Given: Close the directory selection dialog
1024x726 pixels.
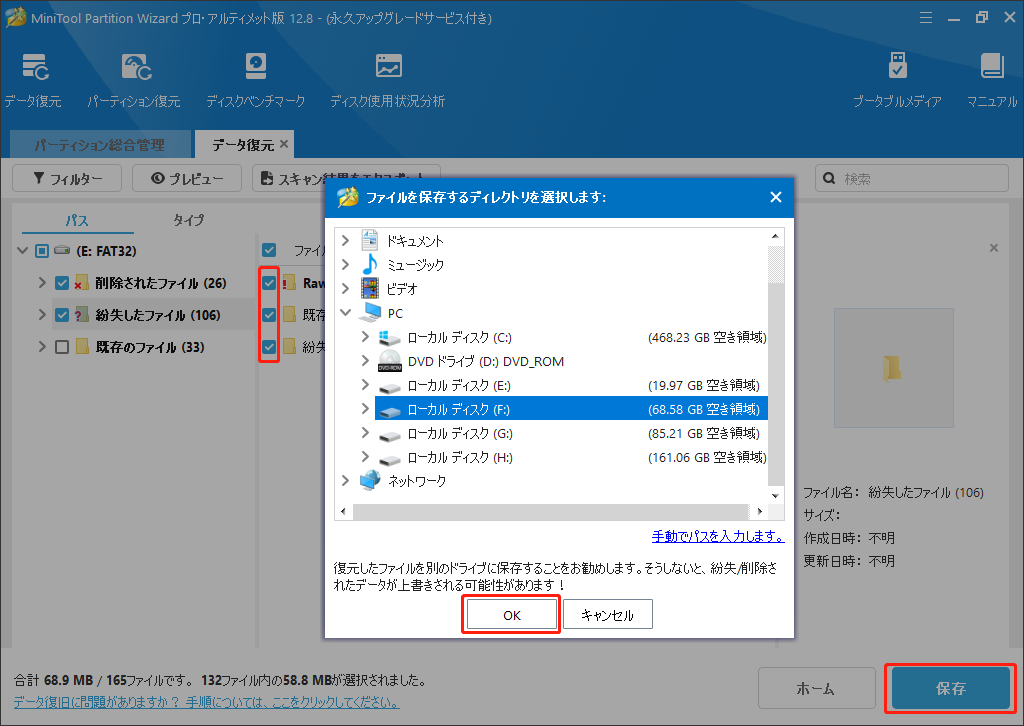Looking at the screenshot, I should [x=776, y=197].
